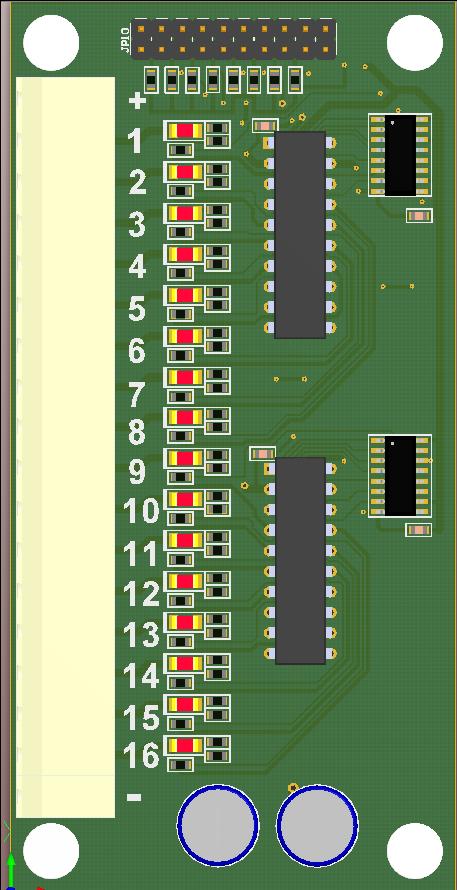Select the red LED beside number 2

[x=186, y=171]
